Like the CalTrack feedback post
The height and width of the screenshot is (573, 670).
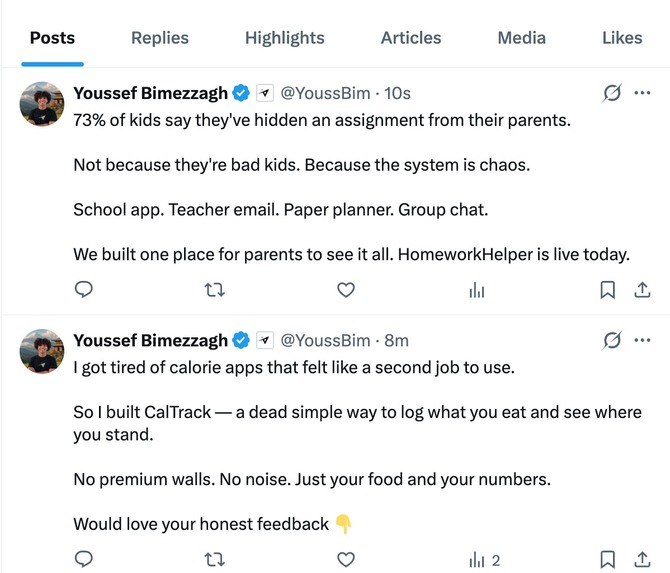pos(346,559)
